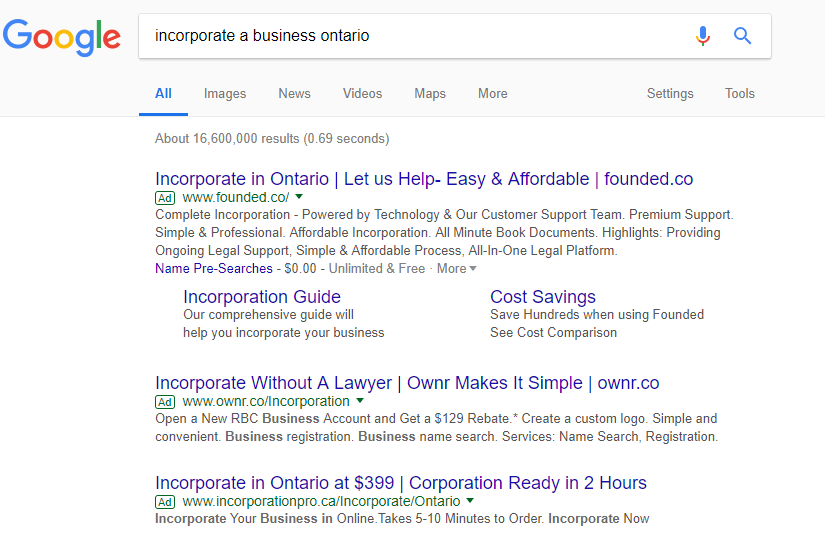Select the Videos tab

pos(362,94)
